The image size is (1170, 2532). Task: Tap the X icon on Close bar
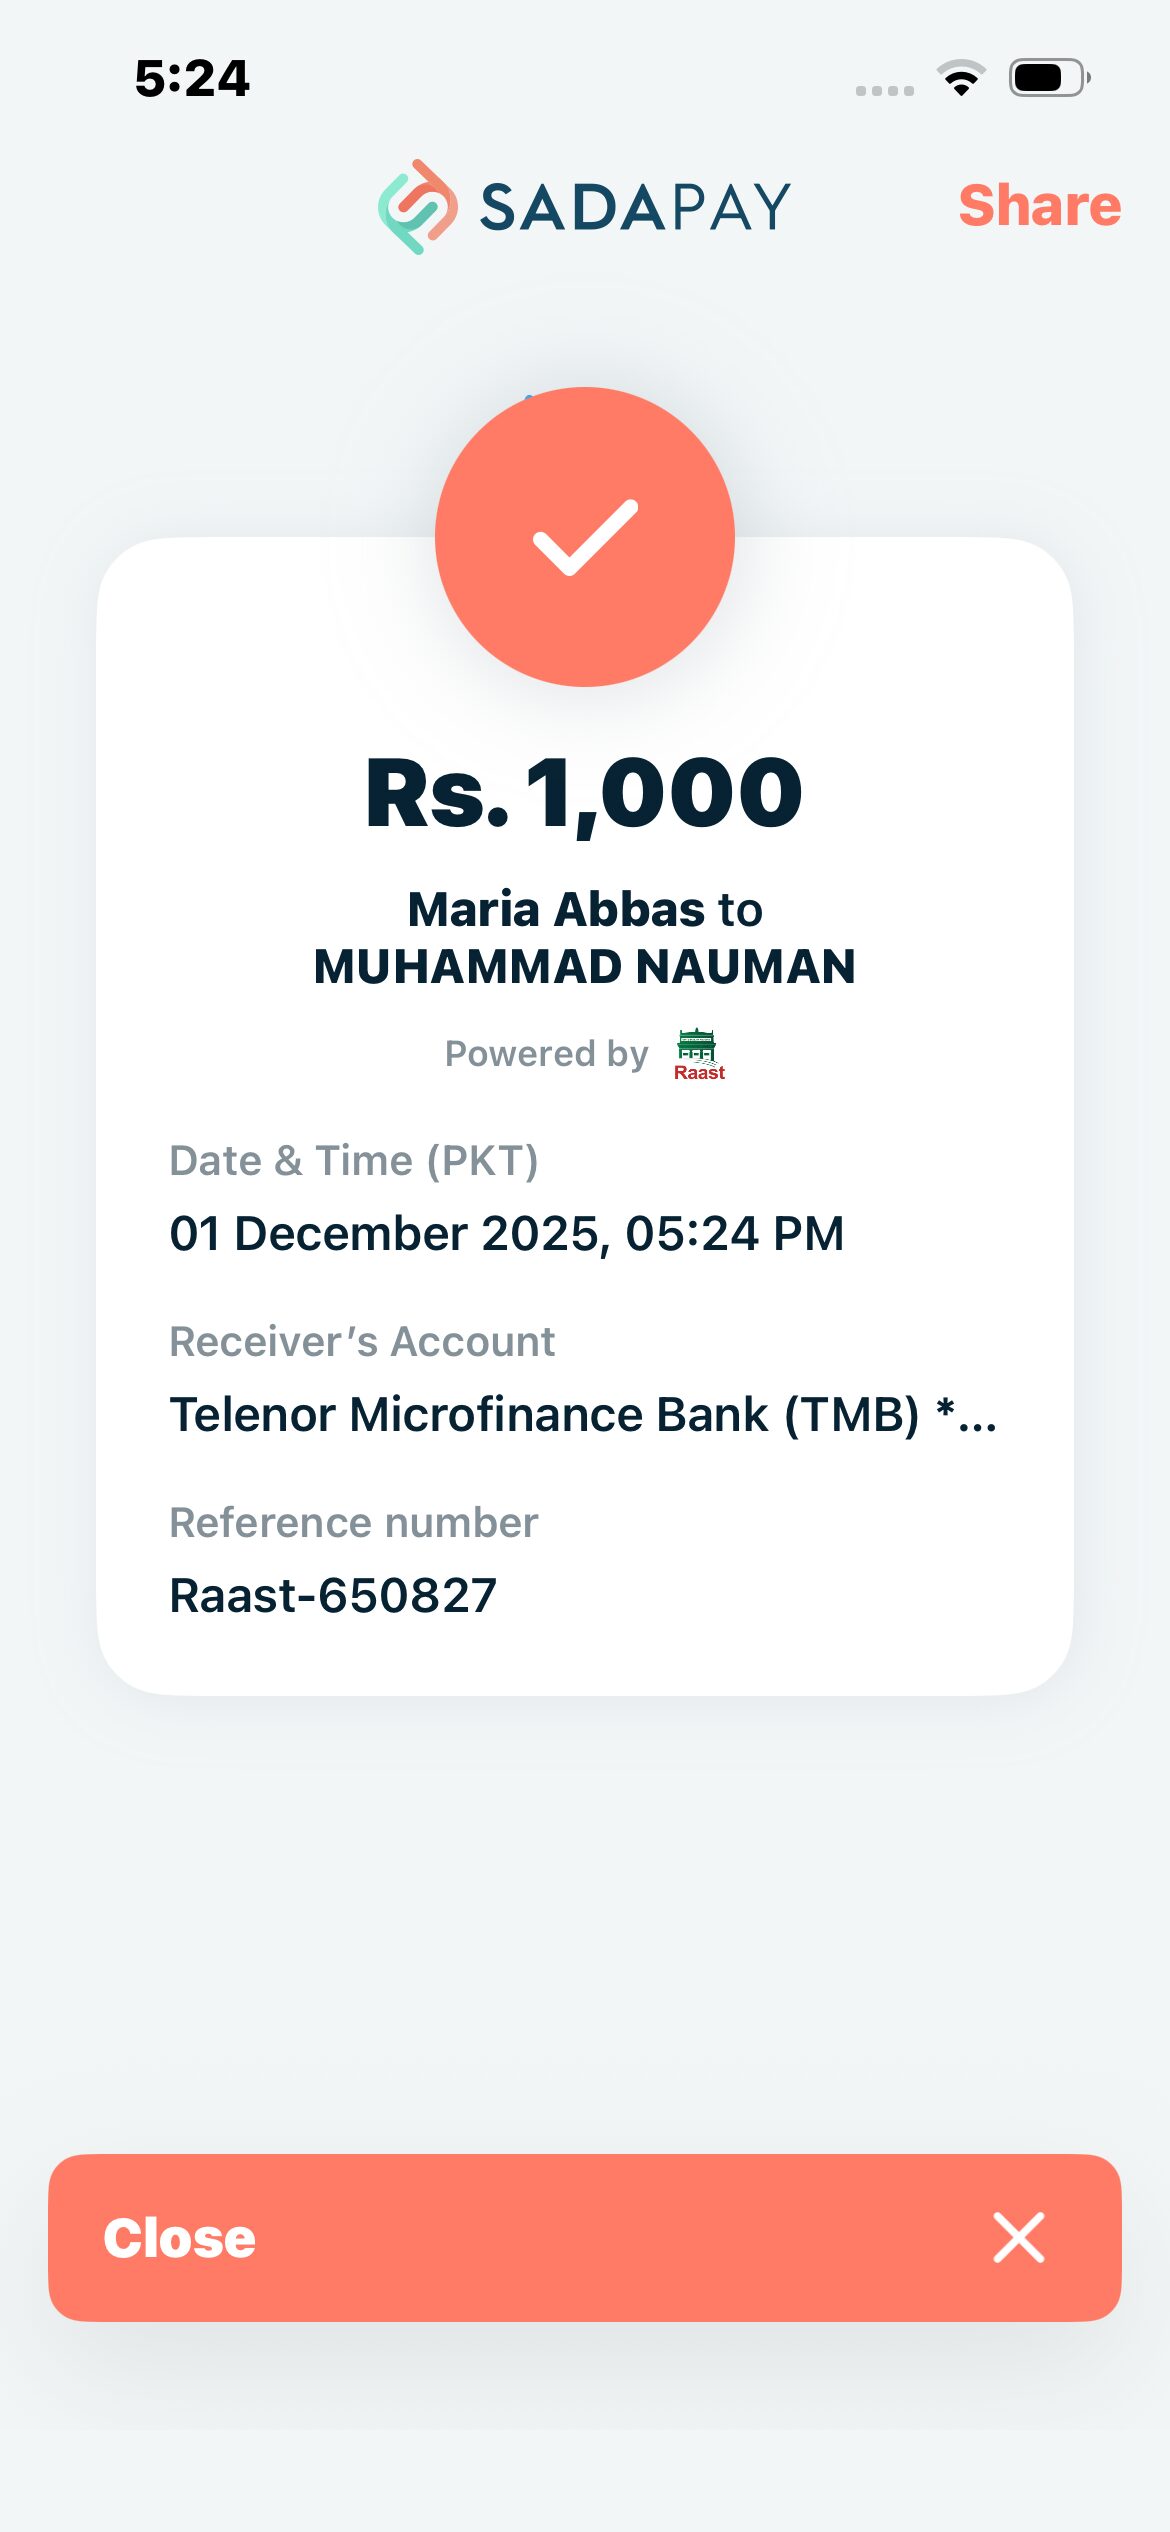click(x=1018, y=2237)
